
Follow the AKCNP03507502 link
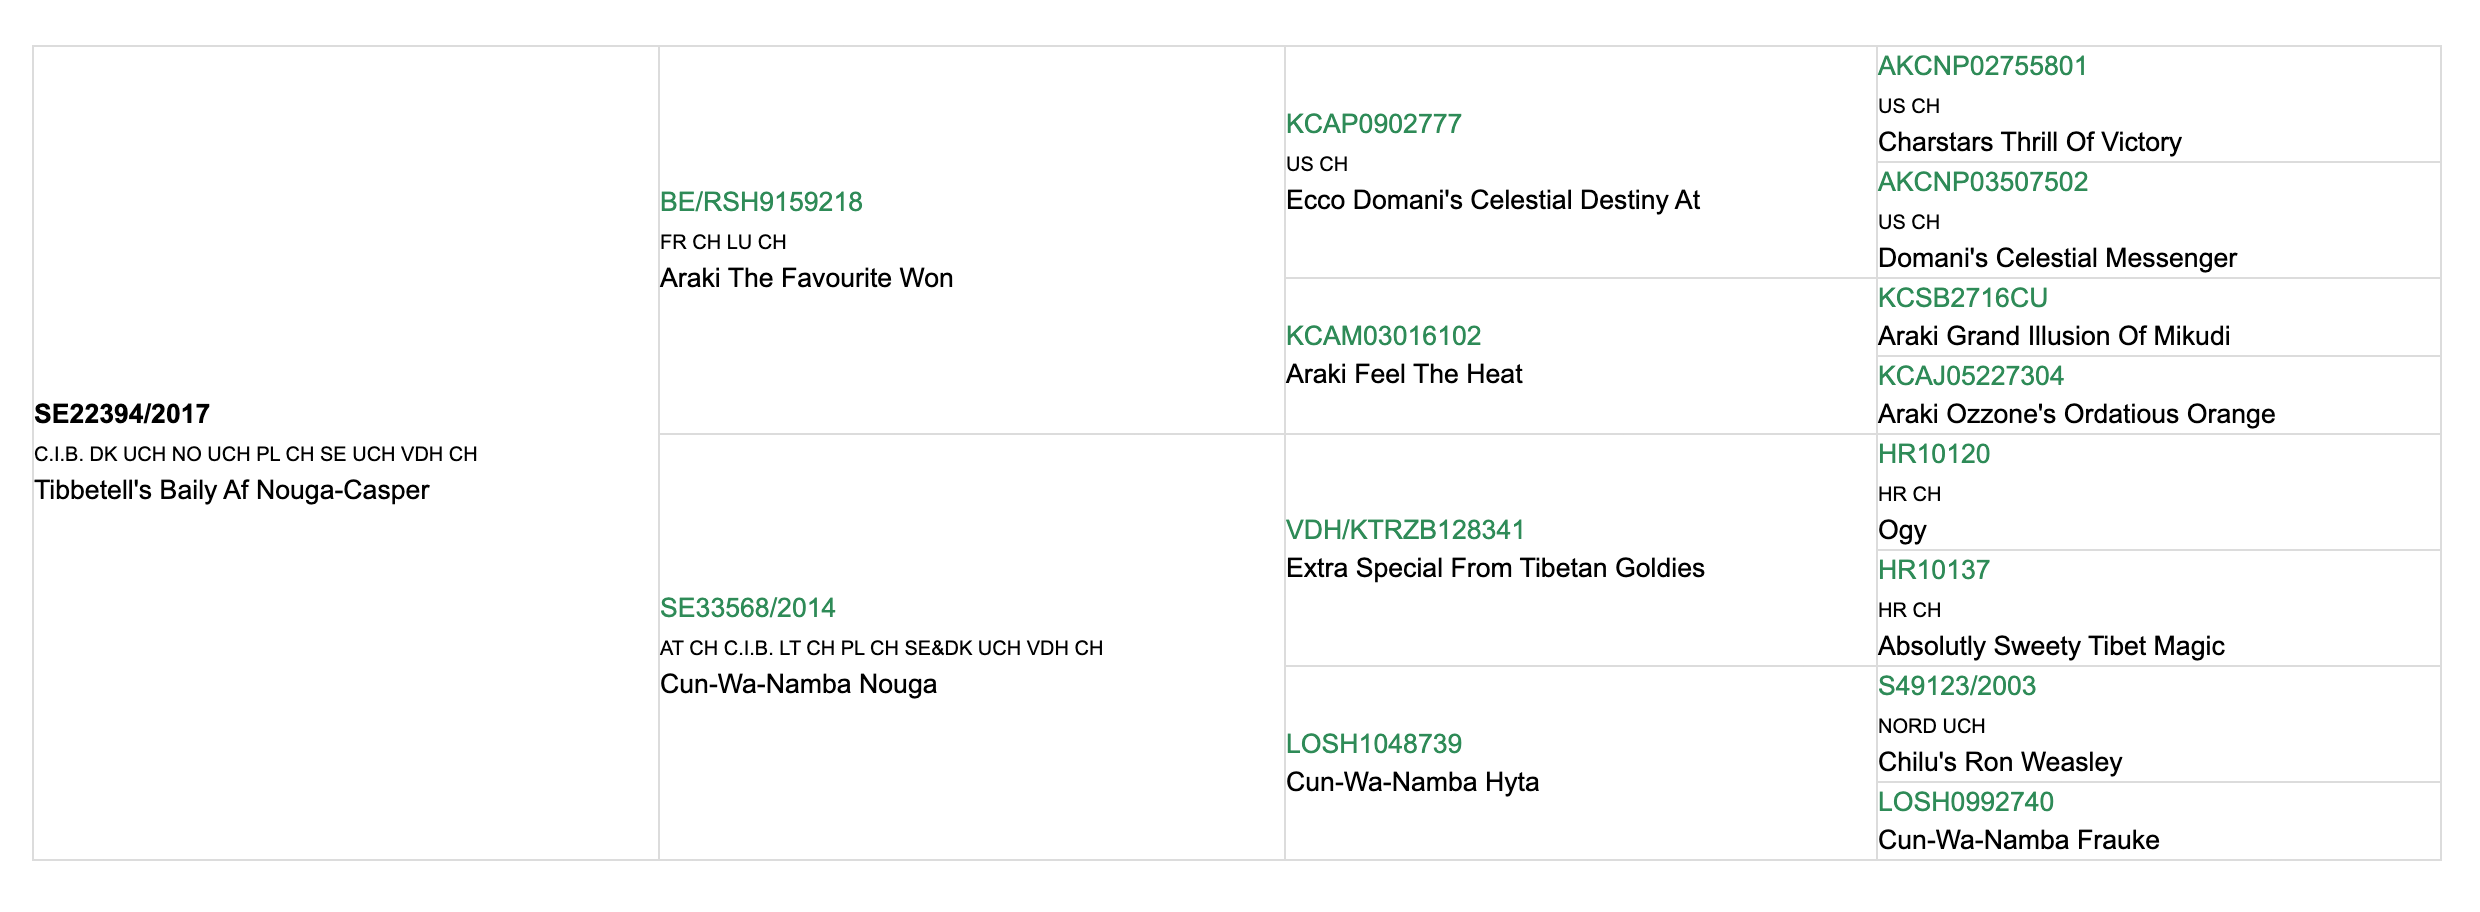1982,182
